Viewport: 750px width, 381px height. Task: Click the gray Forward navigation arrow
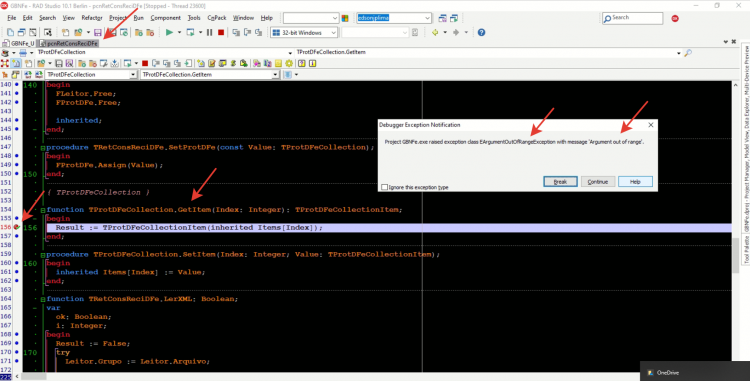456,33
